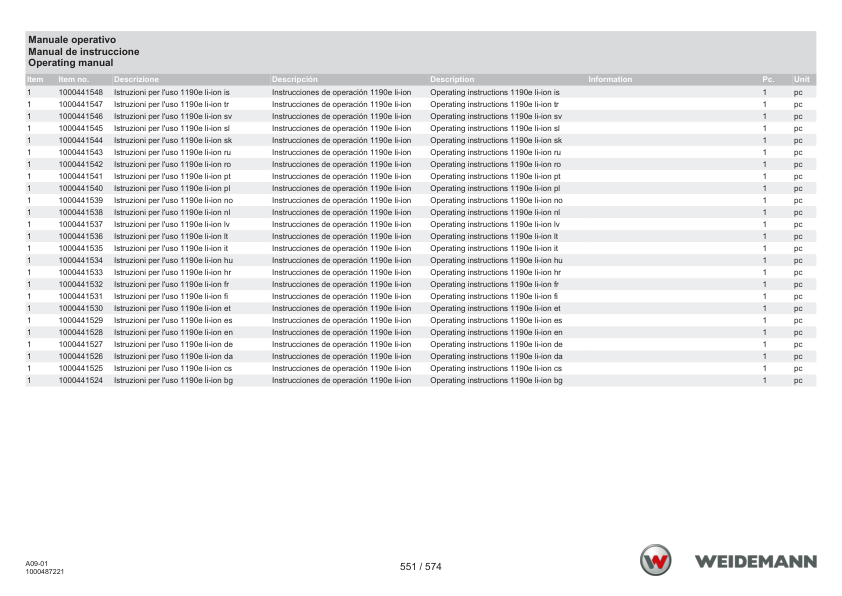Select item number 1000441547
The width and height of the screenshot is (842, 596).
[81, 104]
